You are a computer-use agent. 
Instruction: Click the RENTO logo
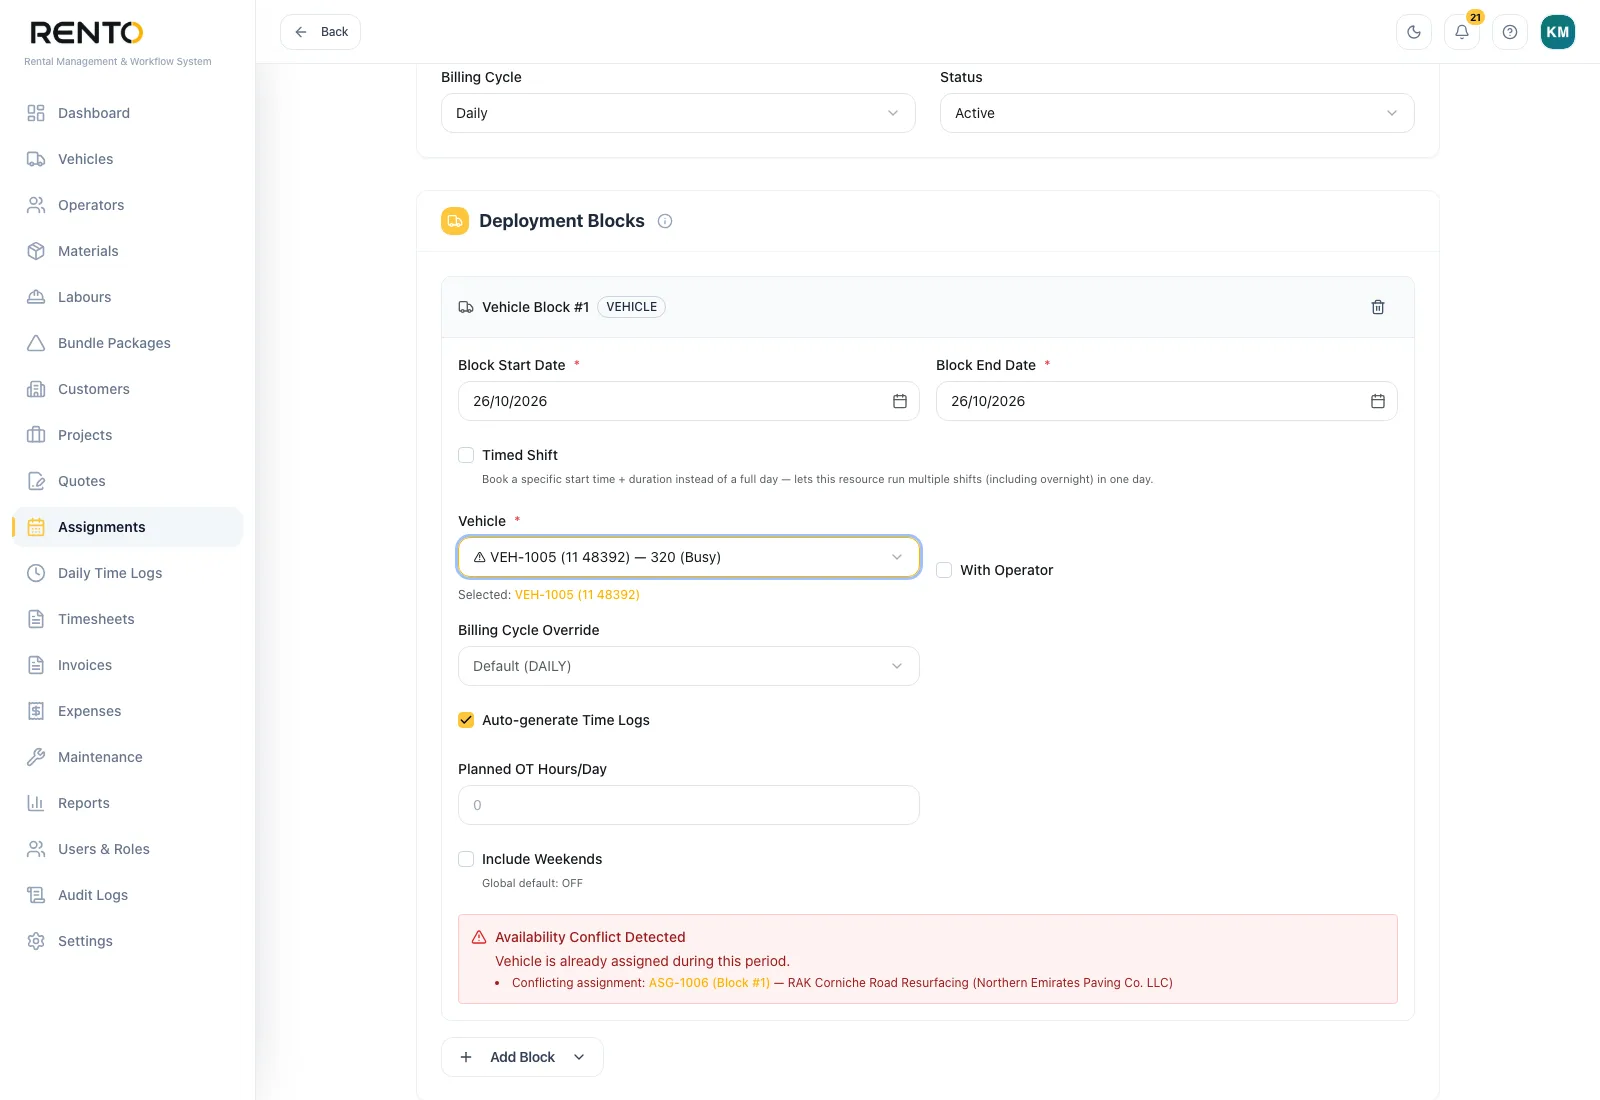pyautogui.click(x=87, y=33)
